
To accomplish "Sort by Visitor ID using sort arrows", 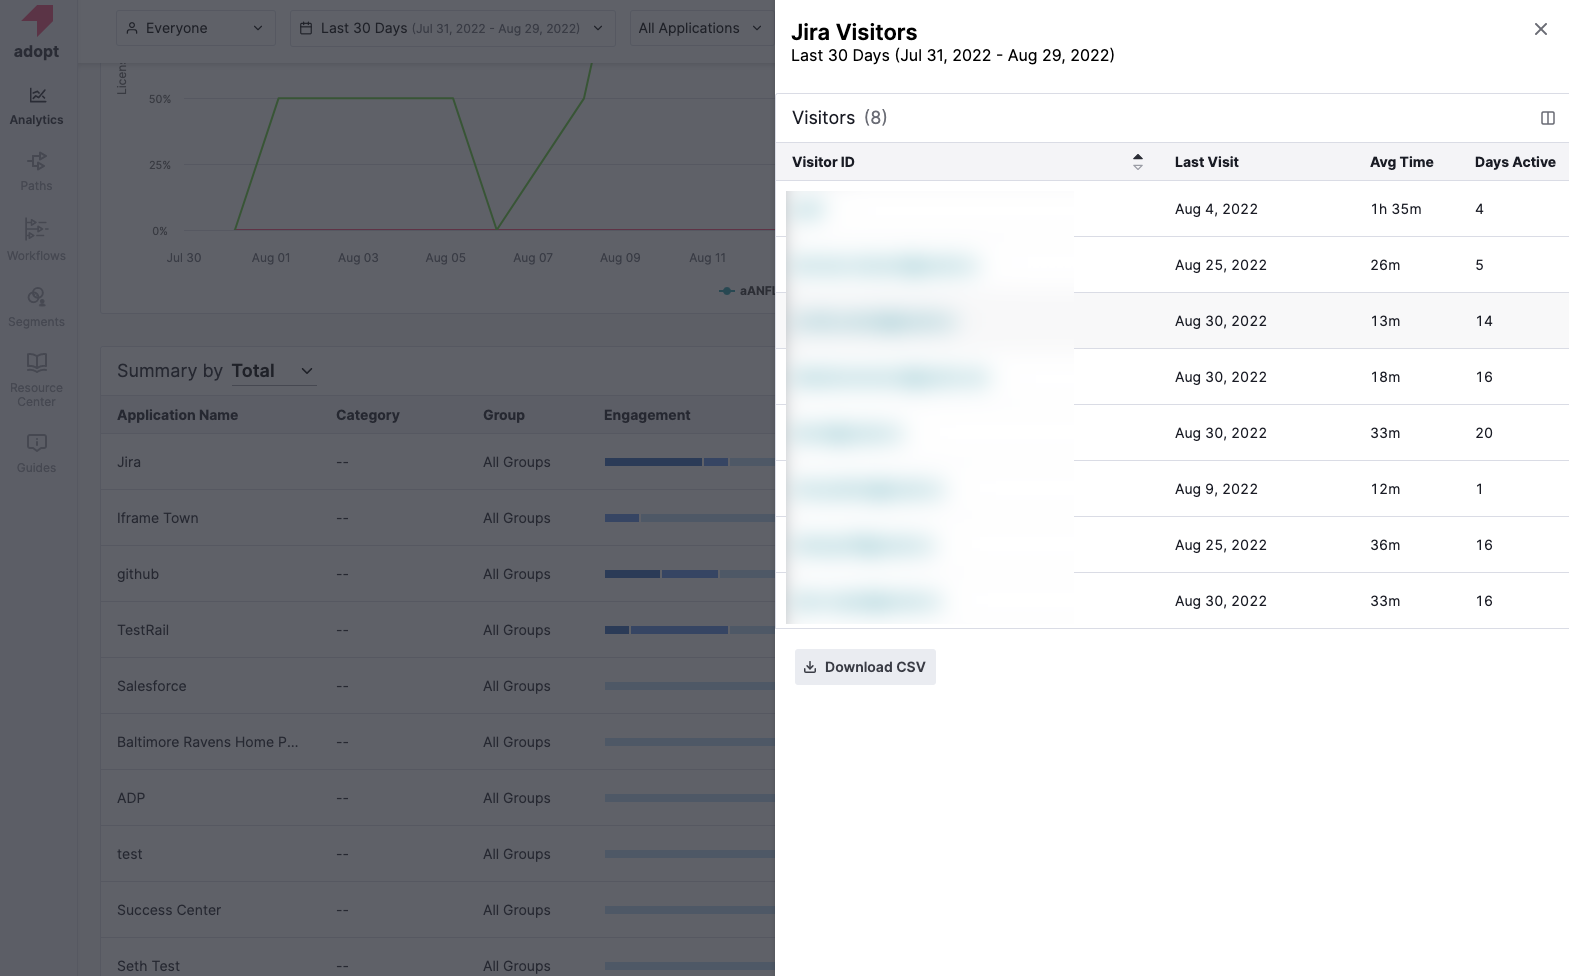I will pyautogui.click(x=1137, y=162).
